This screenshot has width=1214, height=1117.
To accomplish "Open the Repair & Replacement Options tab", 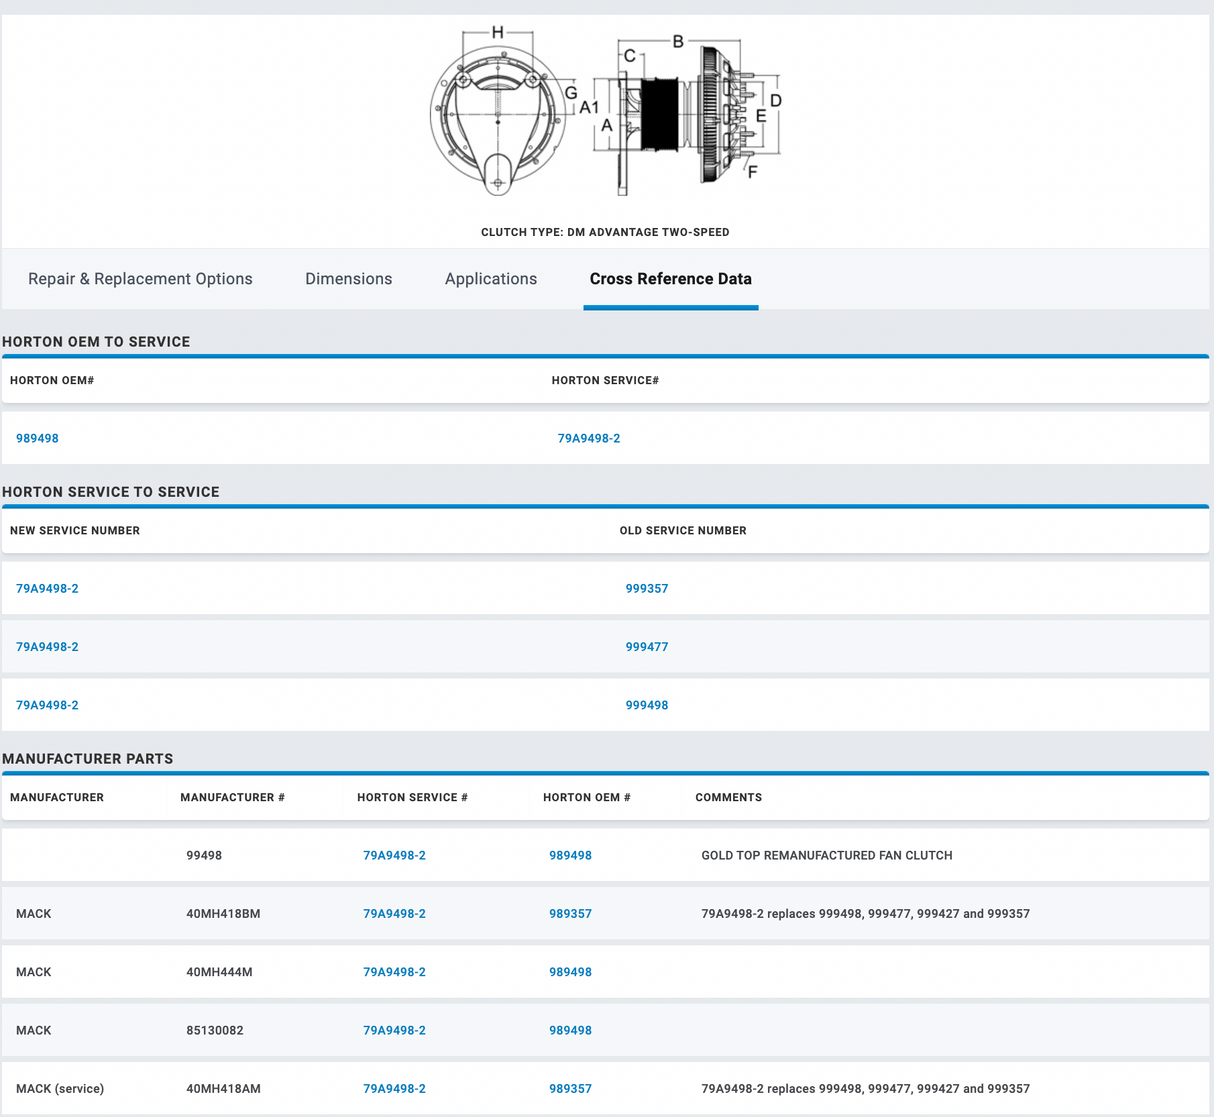I will click(x=140, y=279).
